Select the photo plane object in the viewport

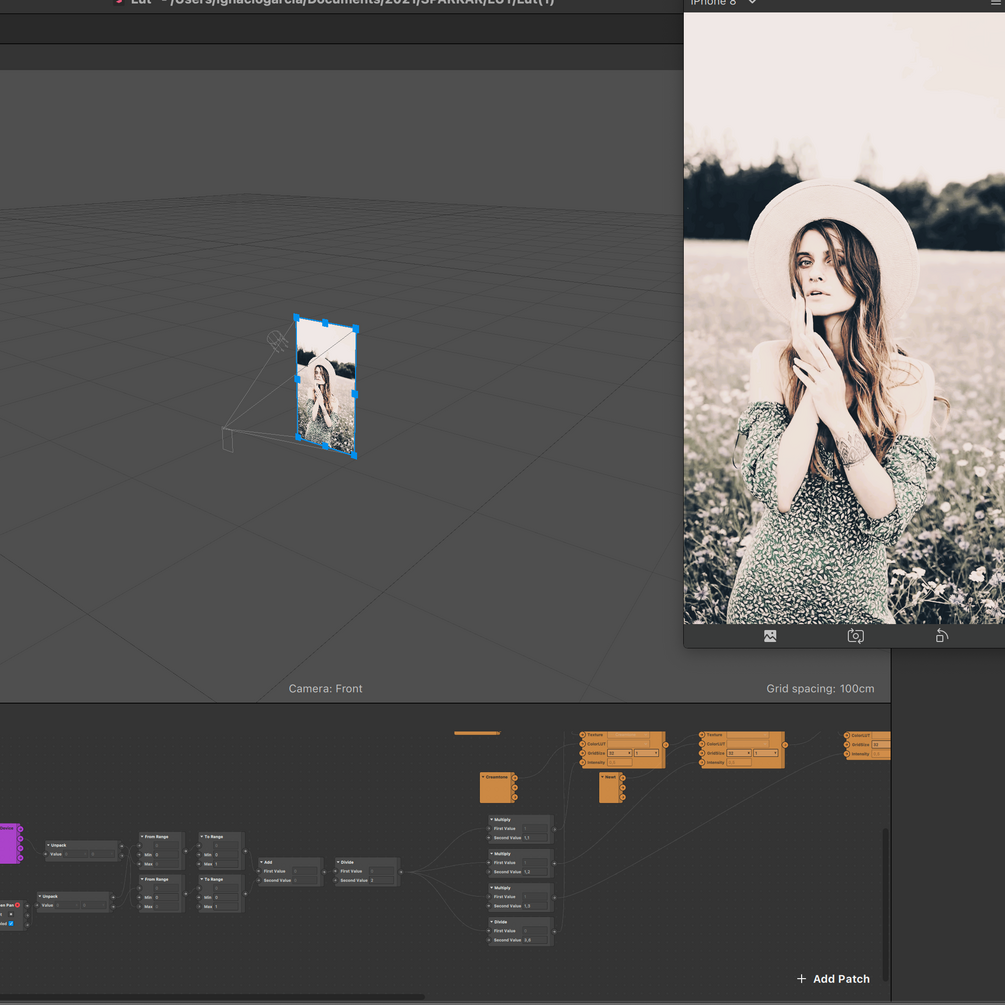click(326, 386)
